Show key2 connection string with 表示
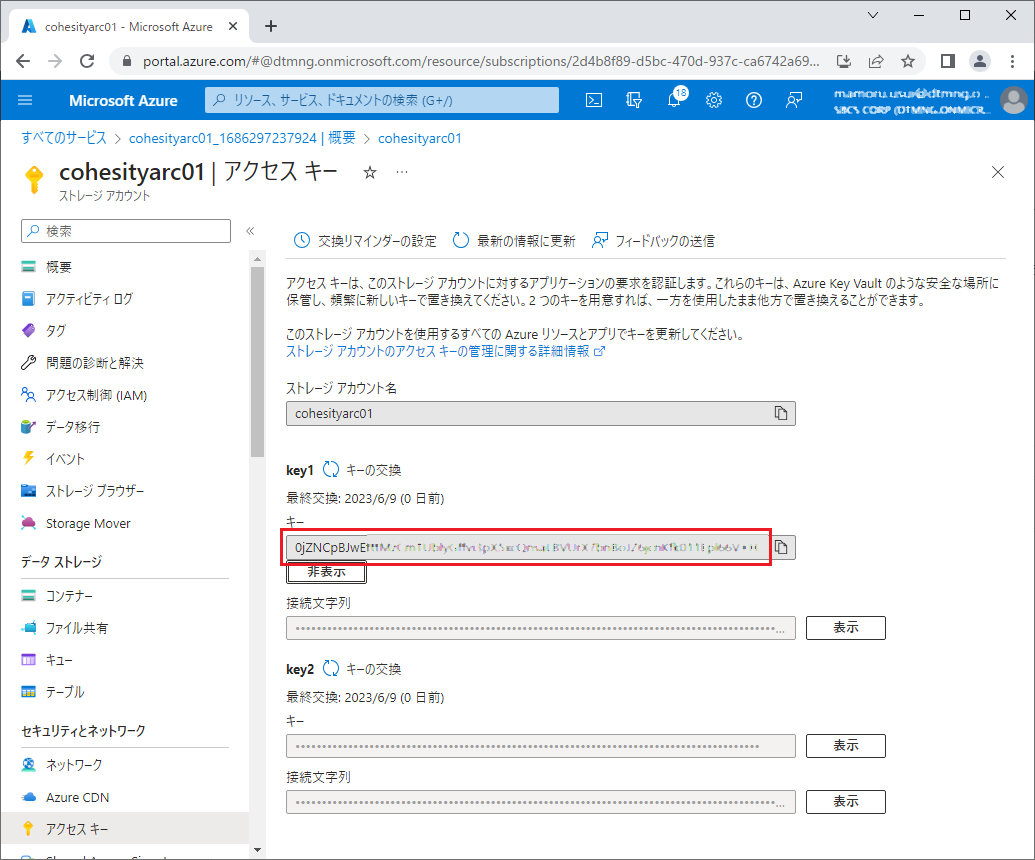Screen dimensions: 1035x860 pos(846,802)
